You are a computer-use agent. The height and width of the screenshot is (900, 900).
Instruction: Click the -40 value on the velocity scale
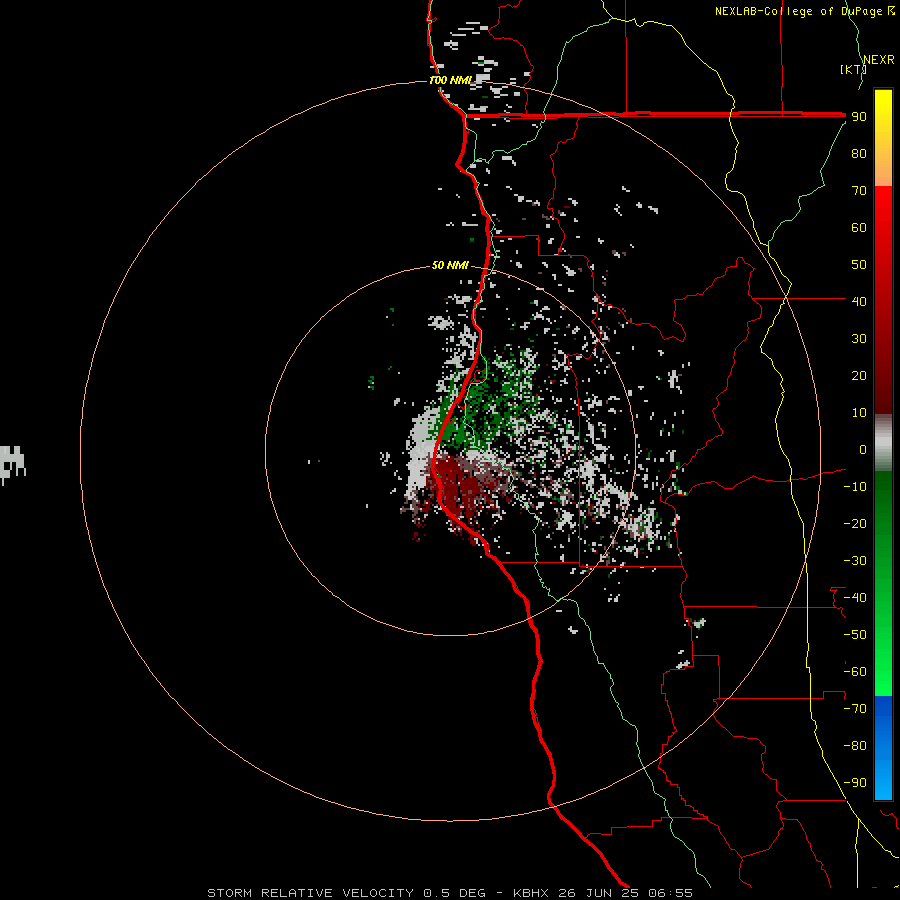point(855,598)
